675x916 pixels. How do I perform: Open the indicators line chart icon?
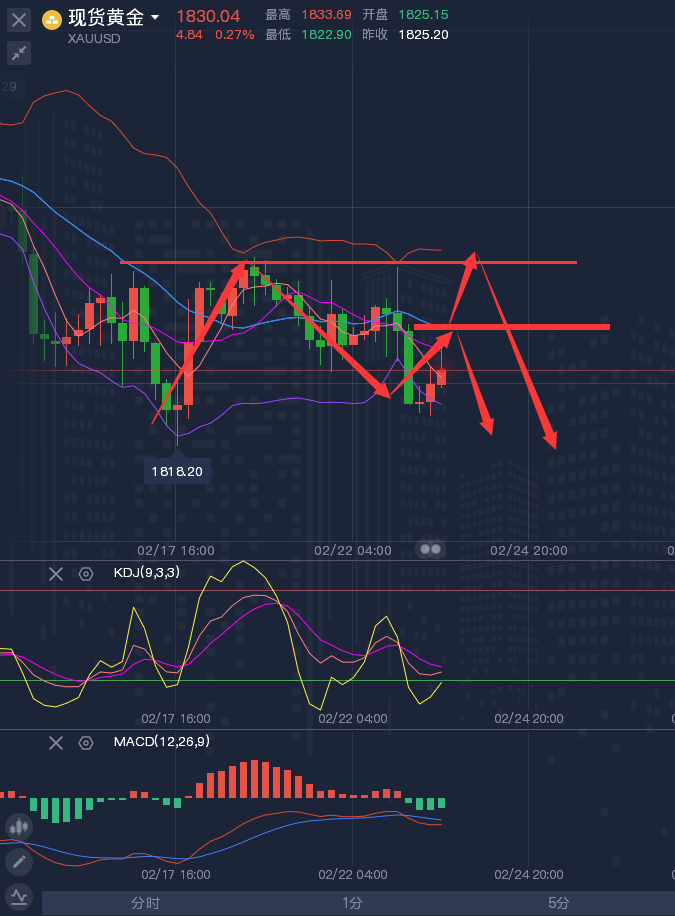pos(19,897)
